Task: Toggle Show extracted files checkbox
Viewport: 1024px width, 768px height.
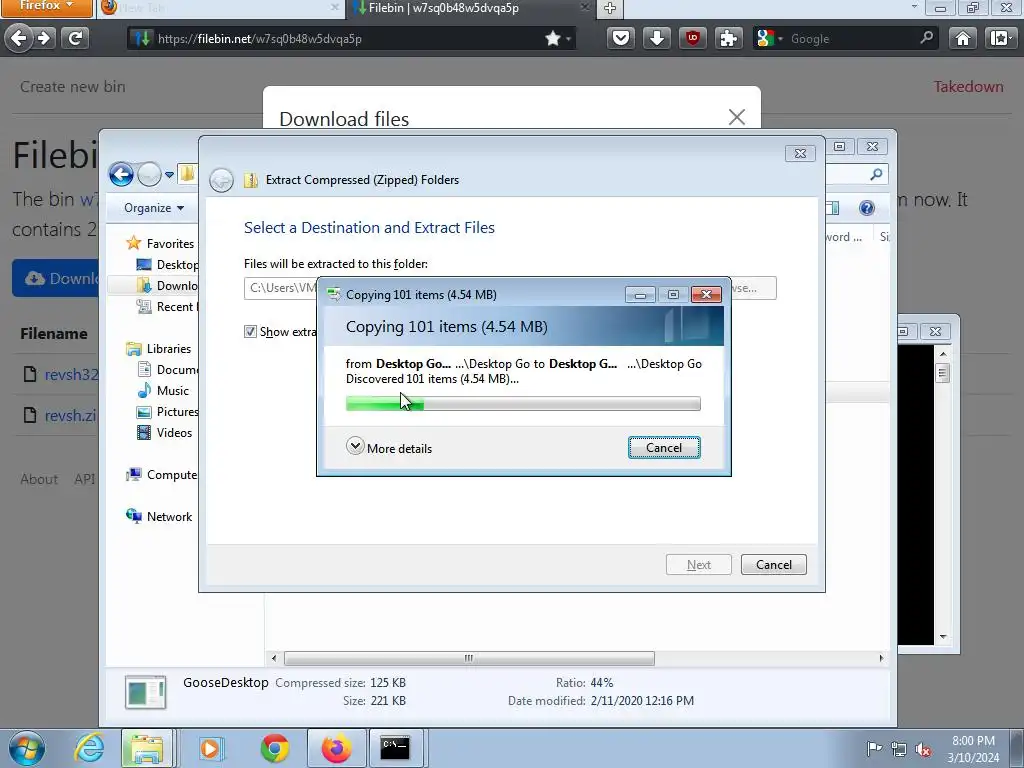Action: [x=250, y=332]
